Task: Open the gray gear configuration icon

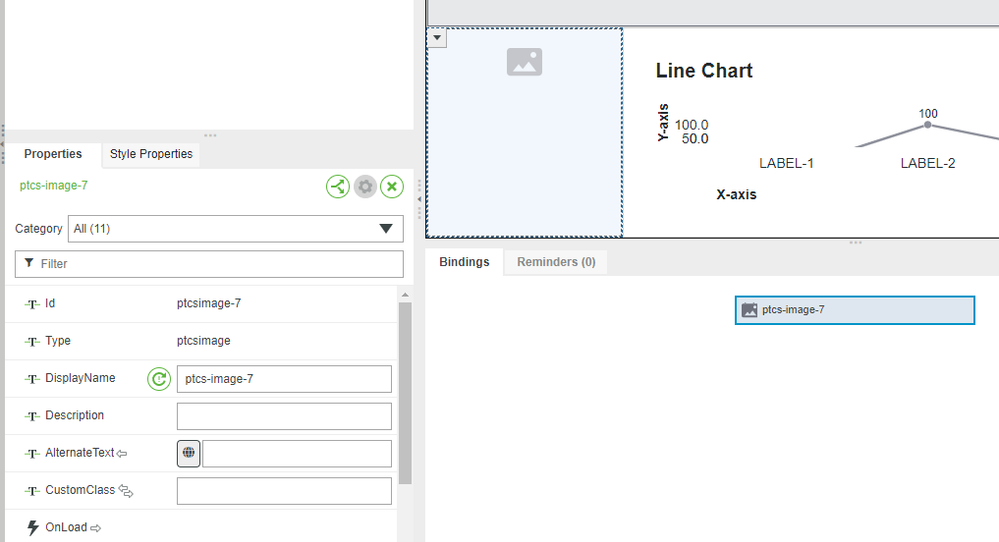Action: [x=365, y=187]
